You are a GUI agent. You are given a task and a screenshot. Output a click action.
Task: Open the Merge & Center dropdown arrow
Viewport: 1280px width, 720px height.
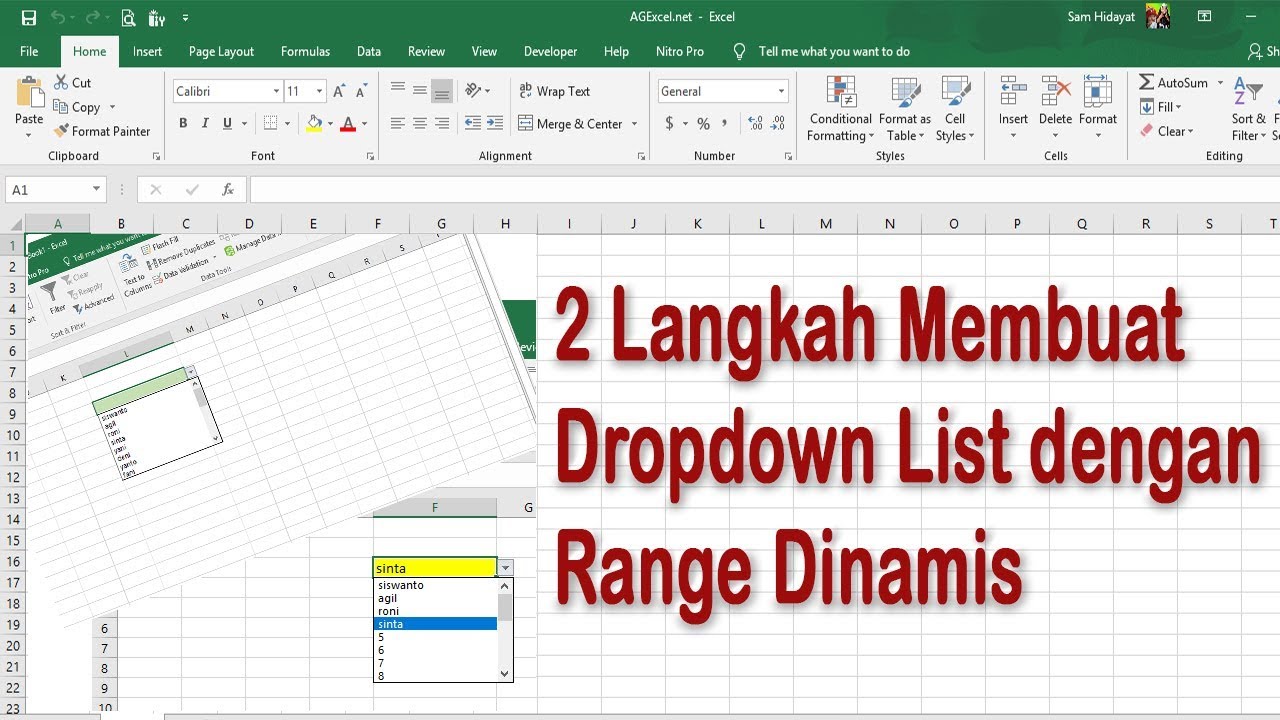click(634, 124)
